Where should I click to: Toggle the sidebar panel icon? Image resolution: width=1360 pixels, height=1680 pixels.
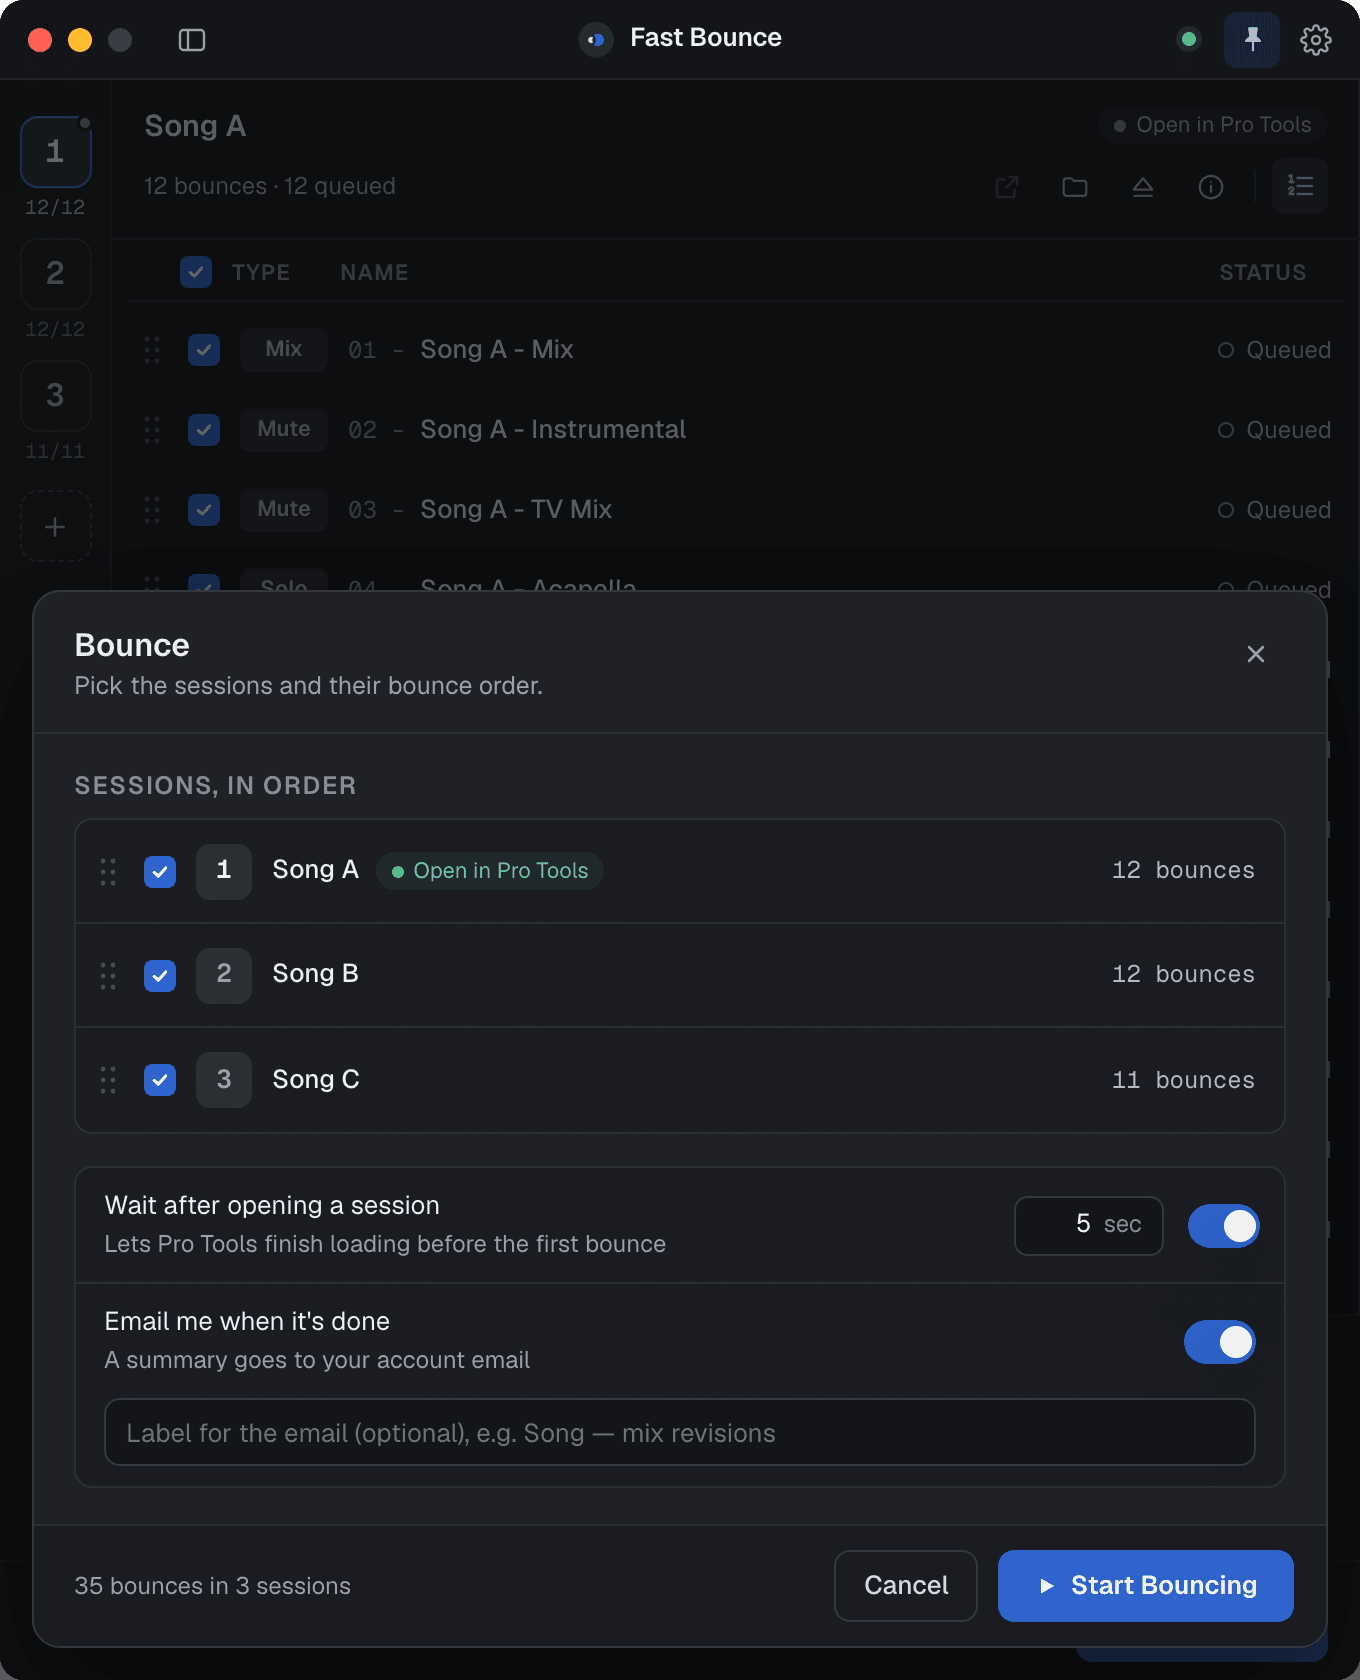coord(192,40)
